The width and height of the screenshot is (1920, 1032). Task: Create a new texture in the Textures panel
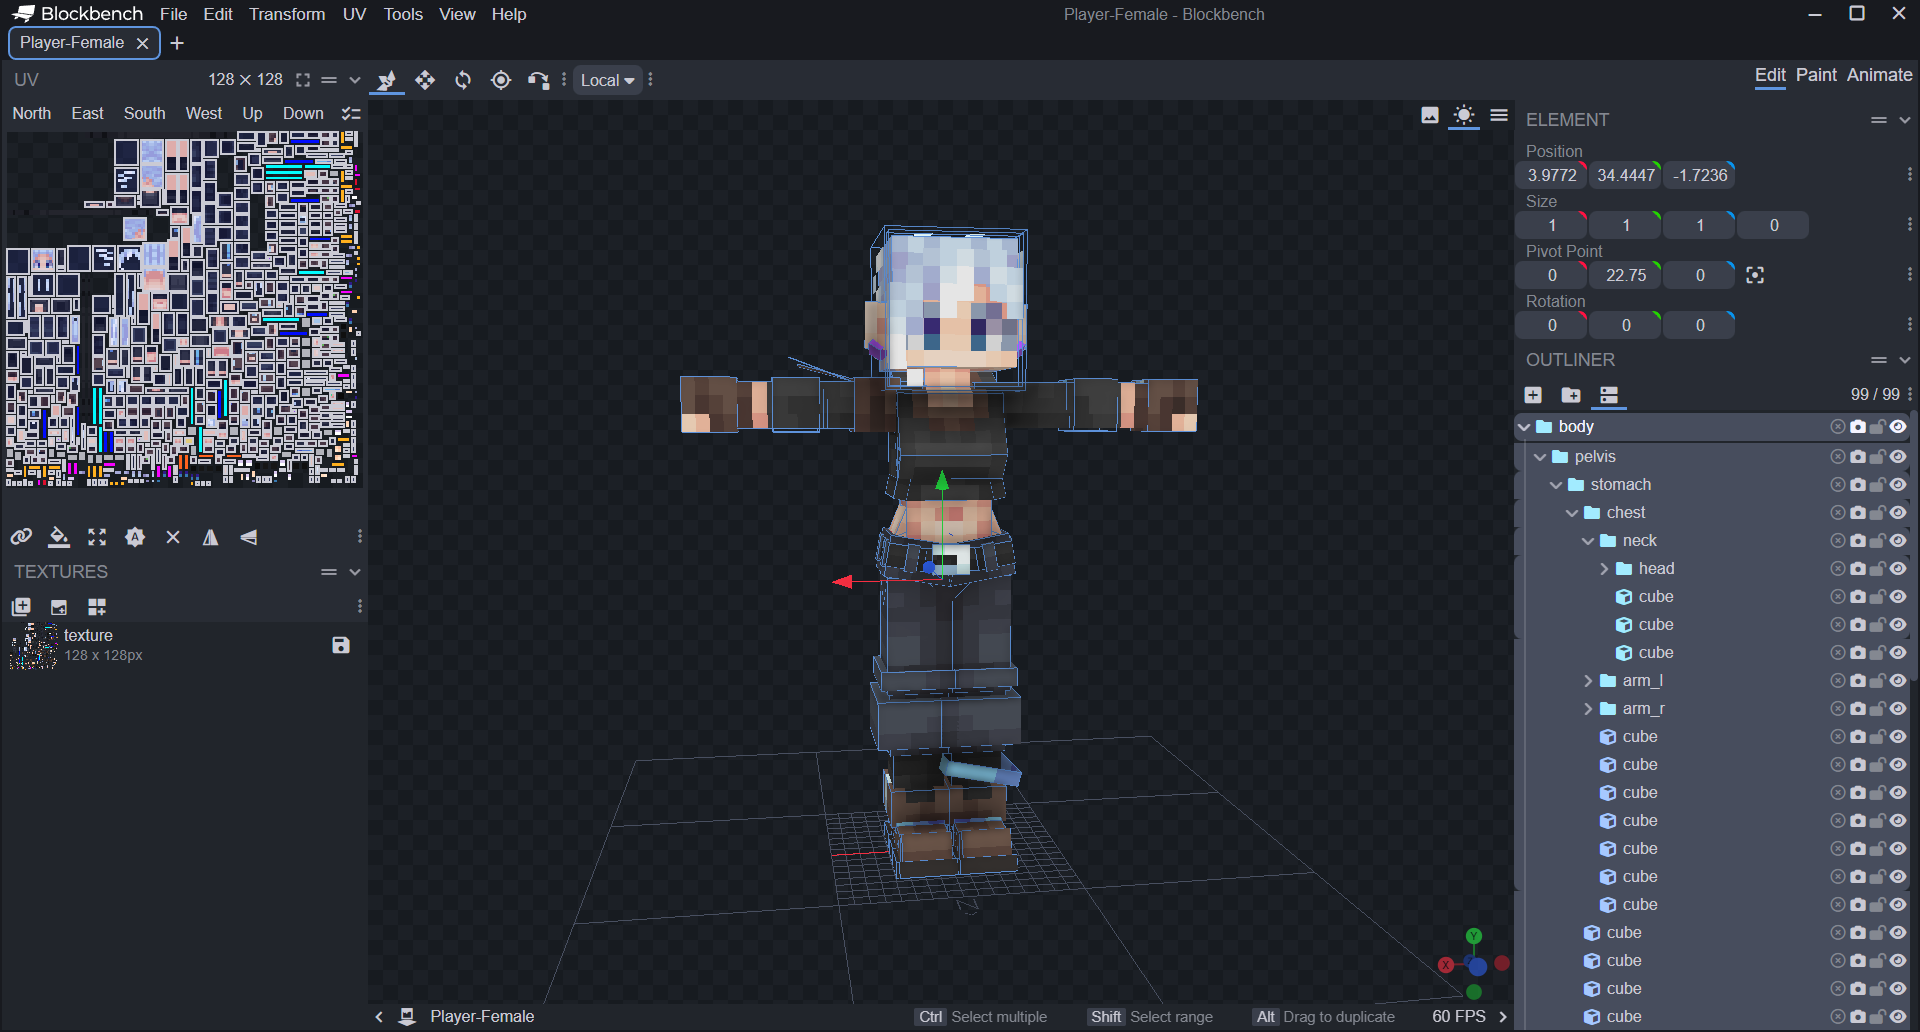[x=21, y=607]
